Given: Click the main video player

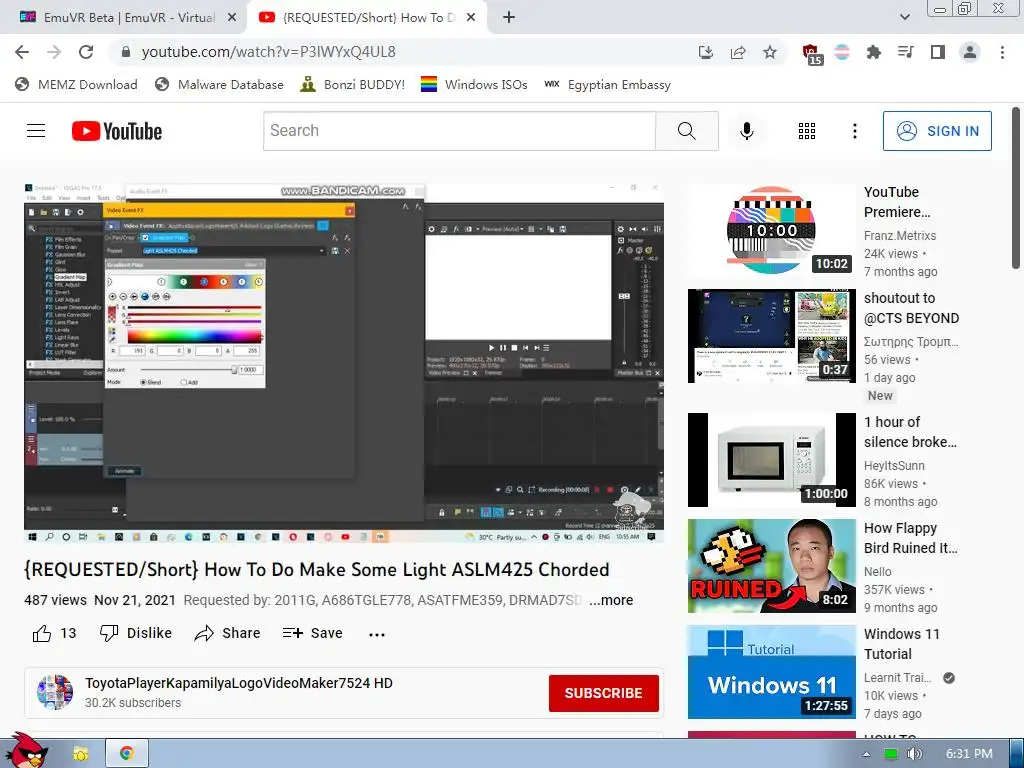Looking at the screenshot, I should 344,363.
